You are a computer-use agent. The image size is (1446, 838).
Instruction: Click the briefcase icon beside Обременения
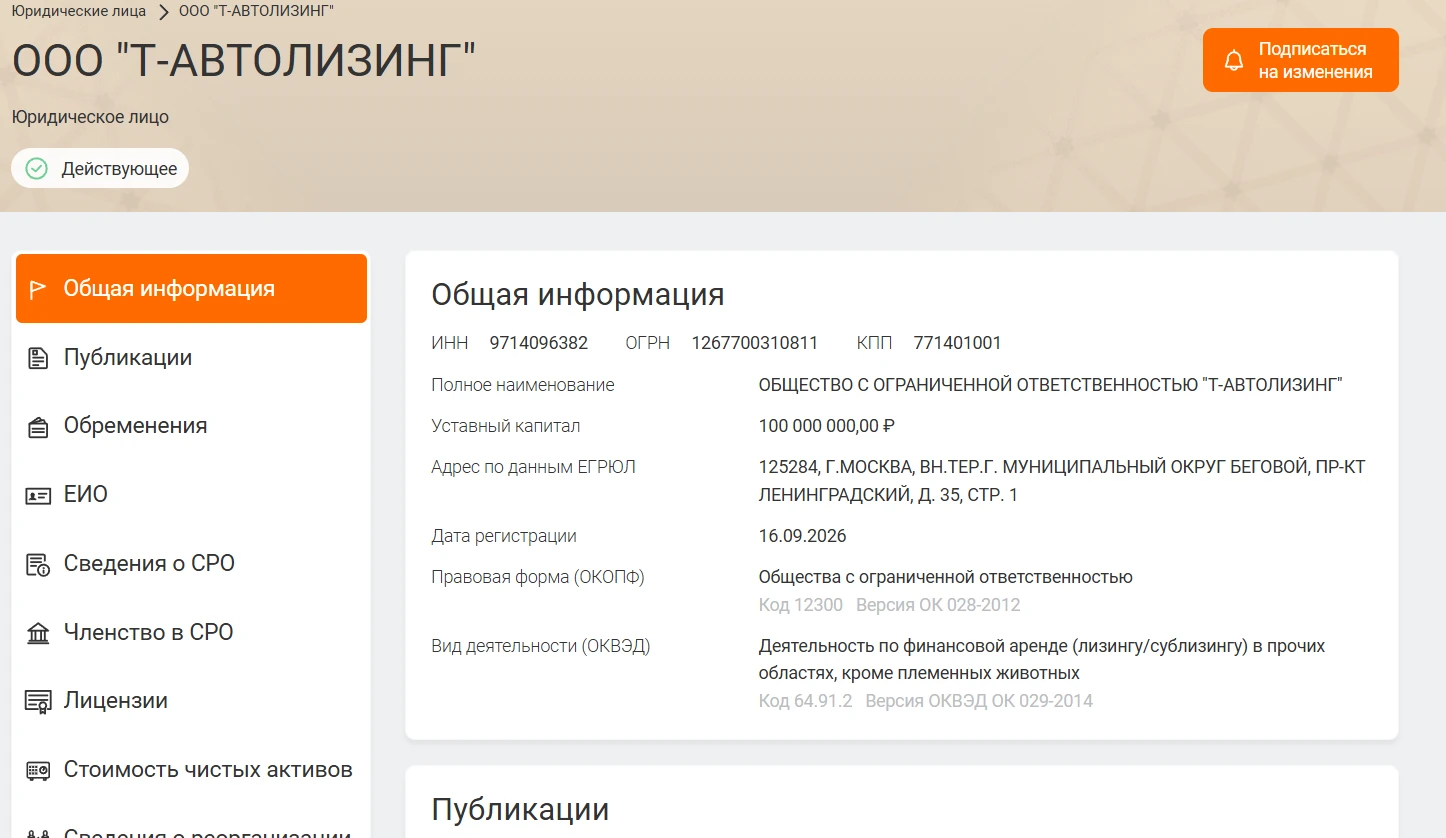click(37, 427)
